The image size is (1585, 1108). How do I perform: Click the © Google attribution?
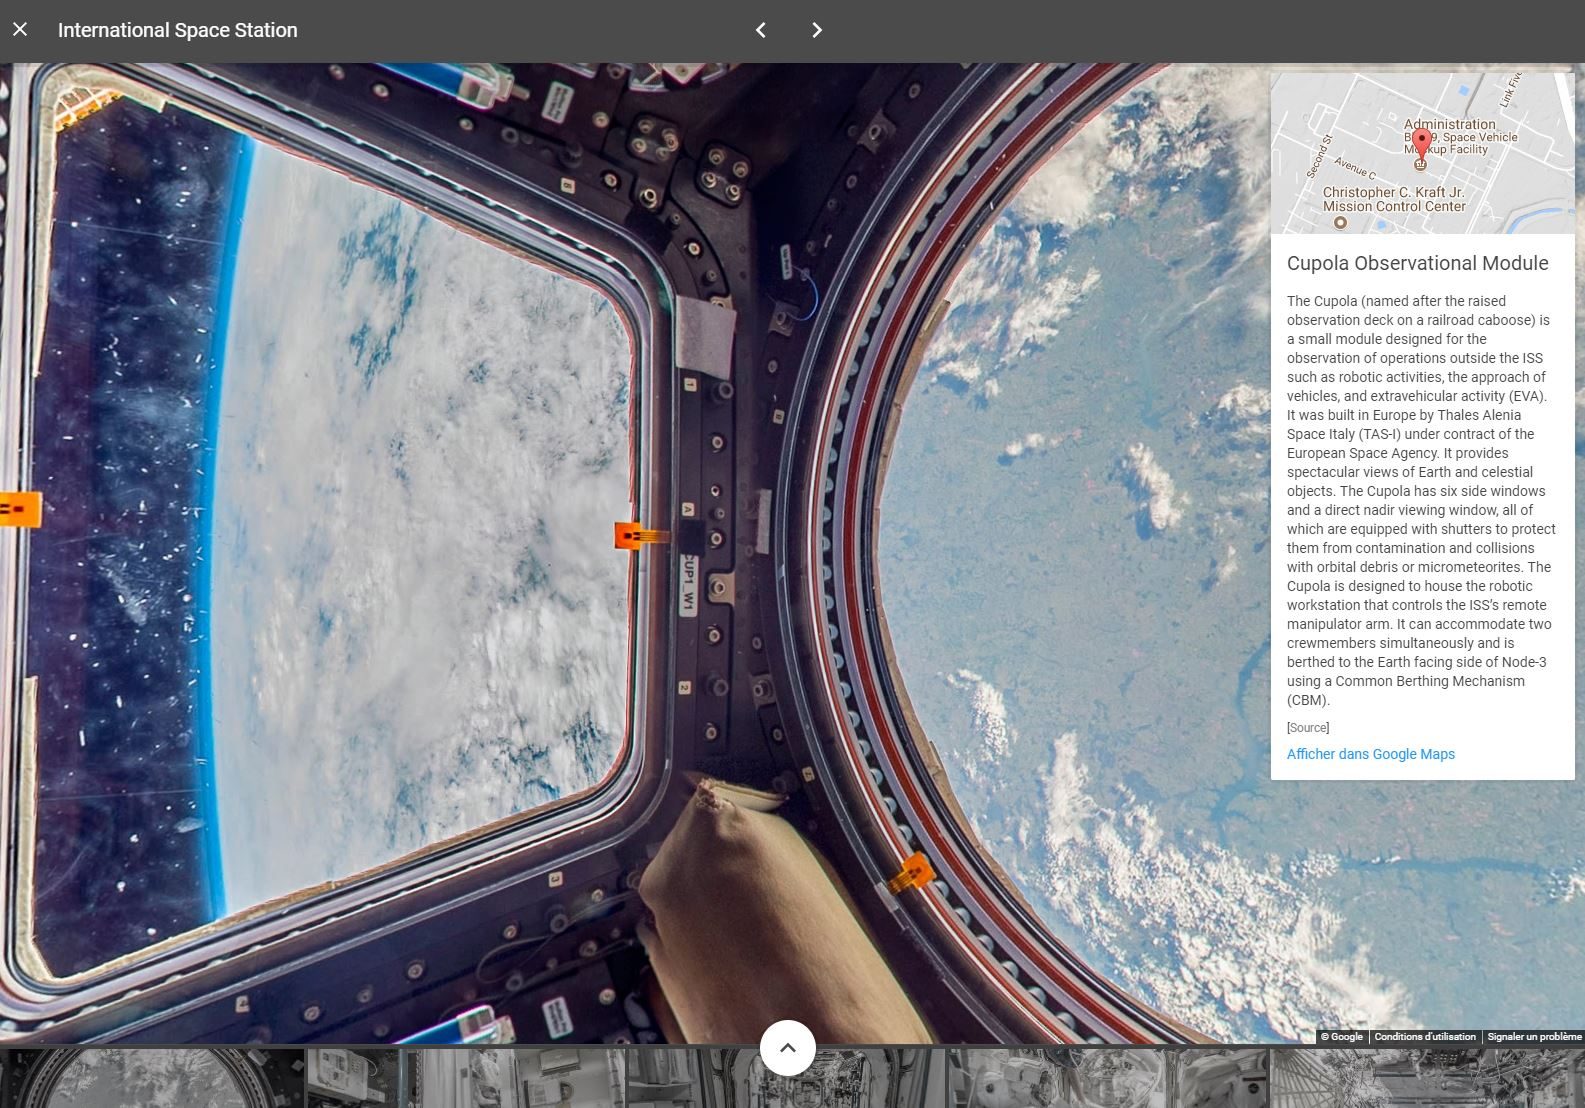[x=1342, y=1037]
